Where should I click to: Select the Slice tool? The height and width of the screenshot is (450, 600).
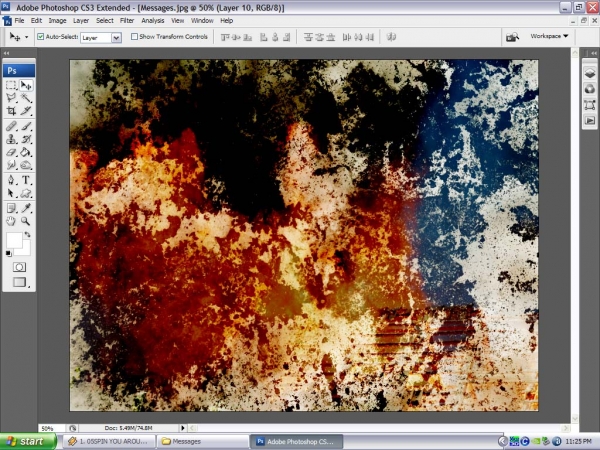(26, 111)
